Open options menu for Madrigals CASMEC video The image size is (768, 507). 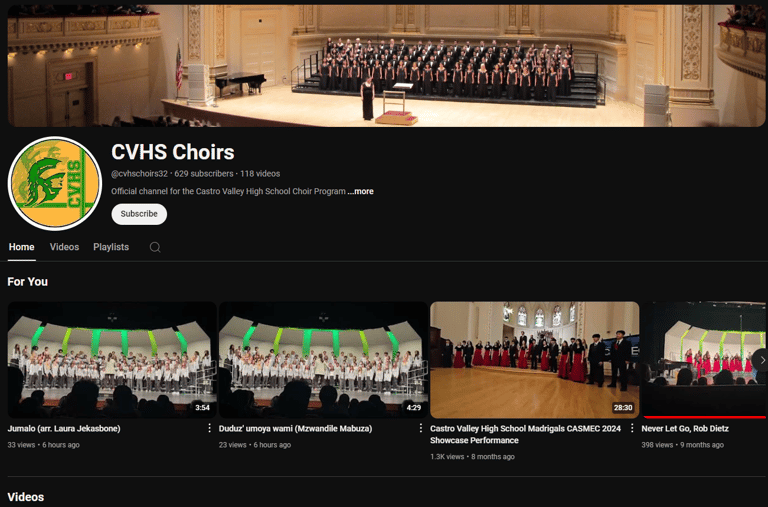tap(632, 429)
